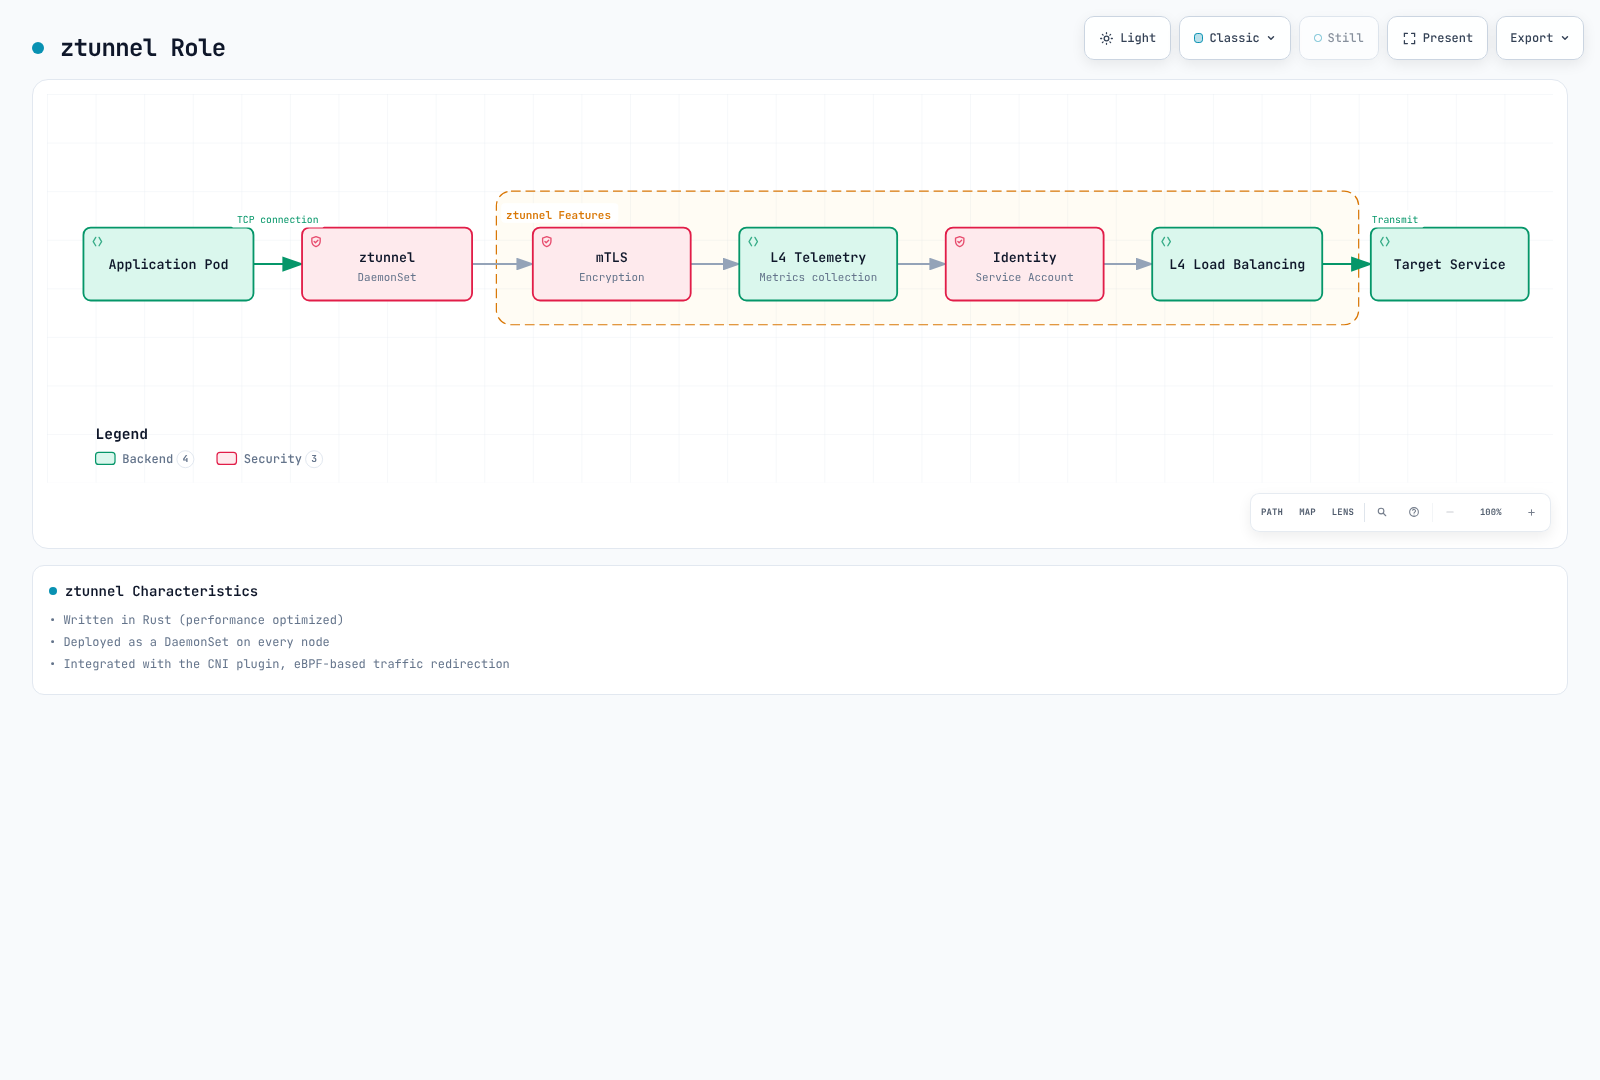
Task: Click the shield icon on ztunnel node
Action: coord(316,242)
